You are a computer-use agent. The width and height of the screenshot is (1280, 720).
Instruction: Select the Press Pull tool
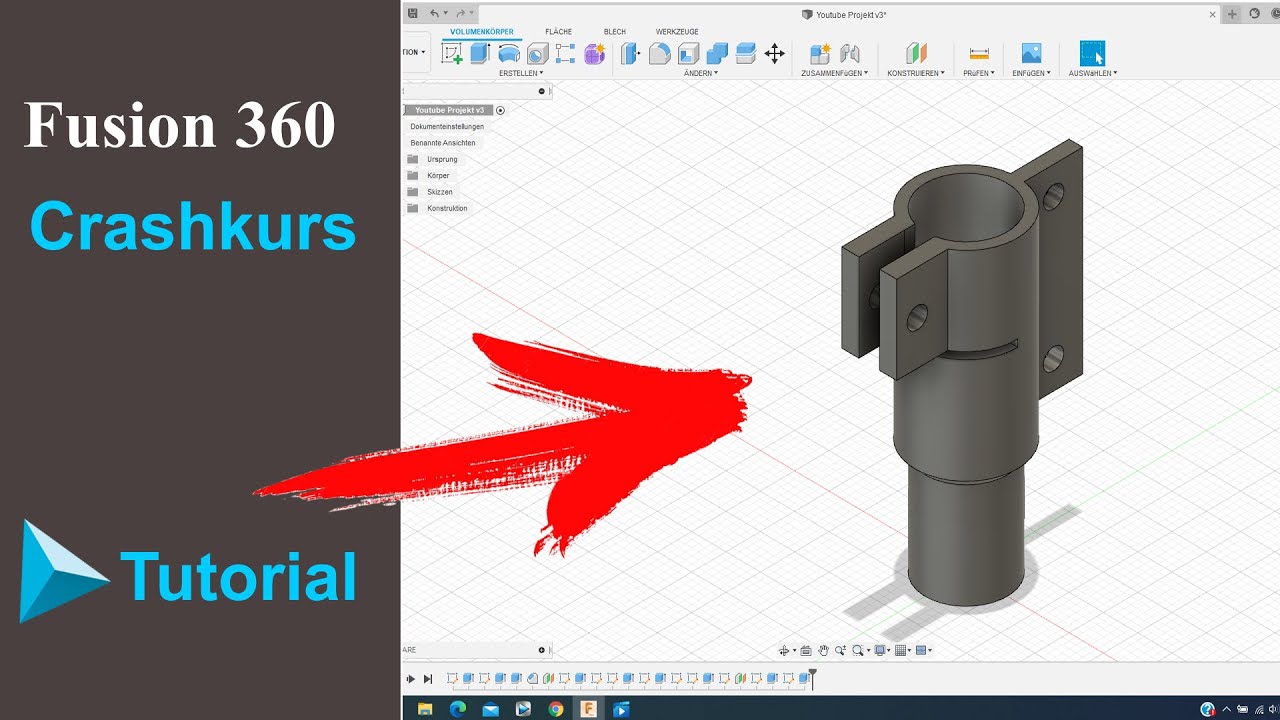click(x=630, y=54)
